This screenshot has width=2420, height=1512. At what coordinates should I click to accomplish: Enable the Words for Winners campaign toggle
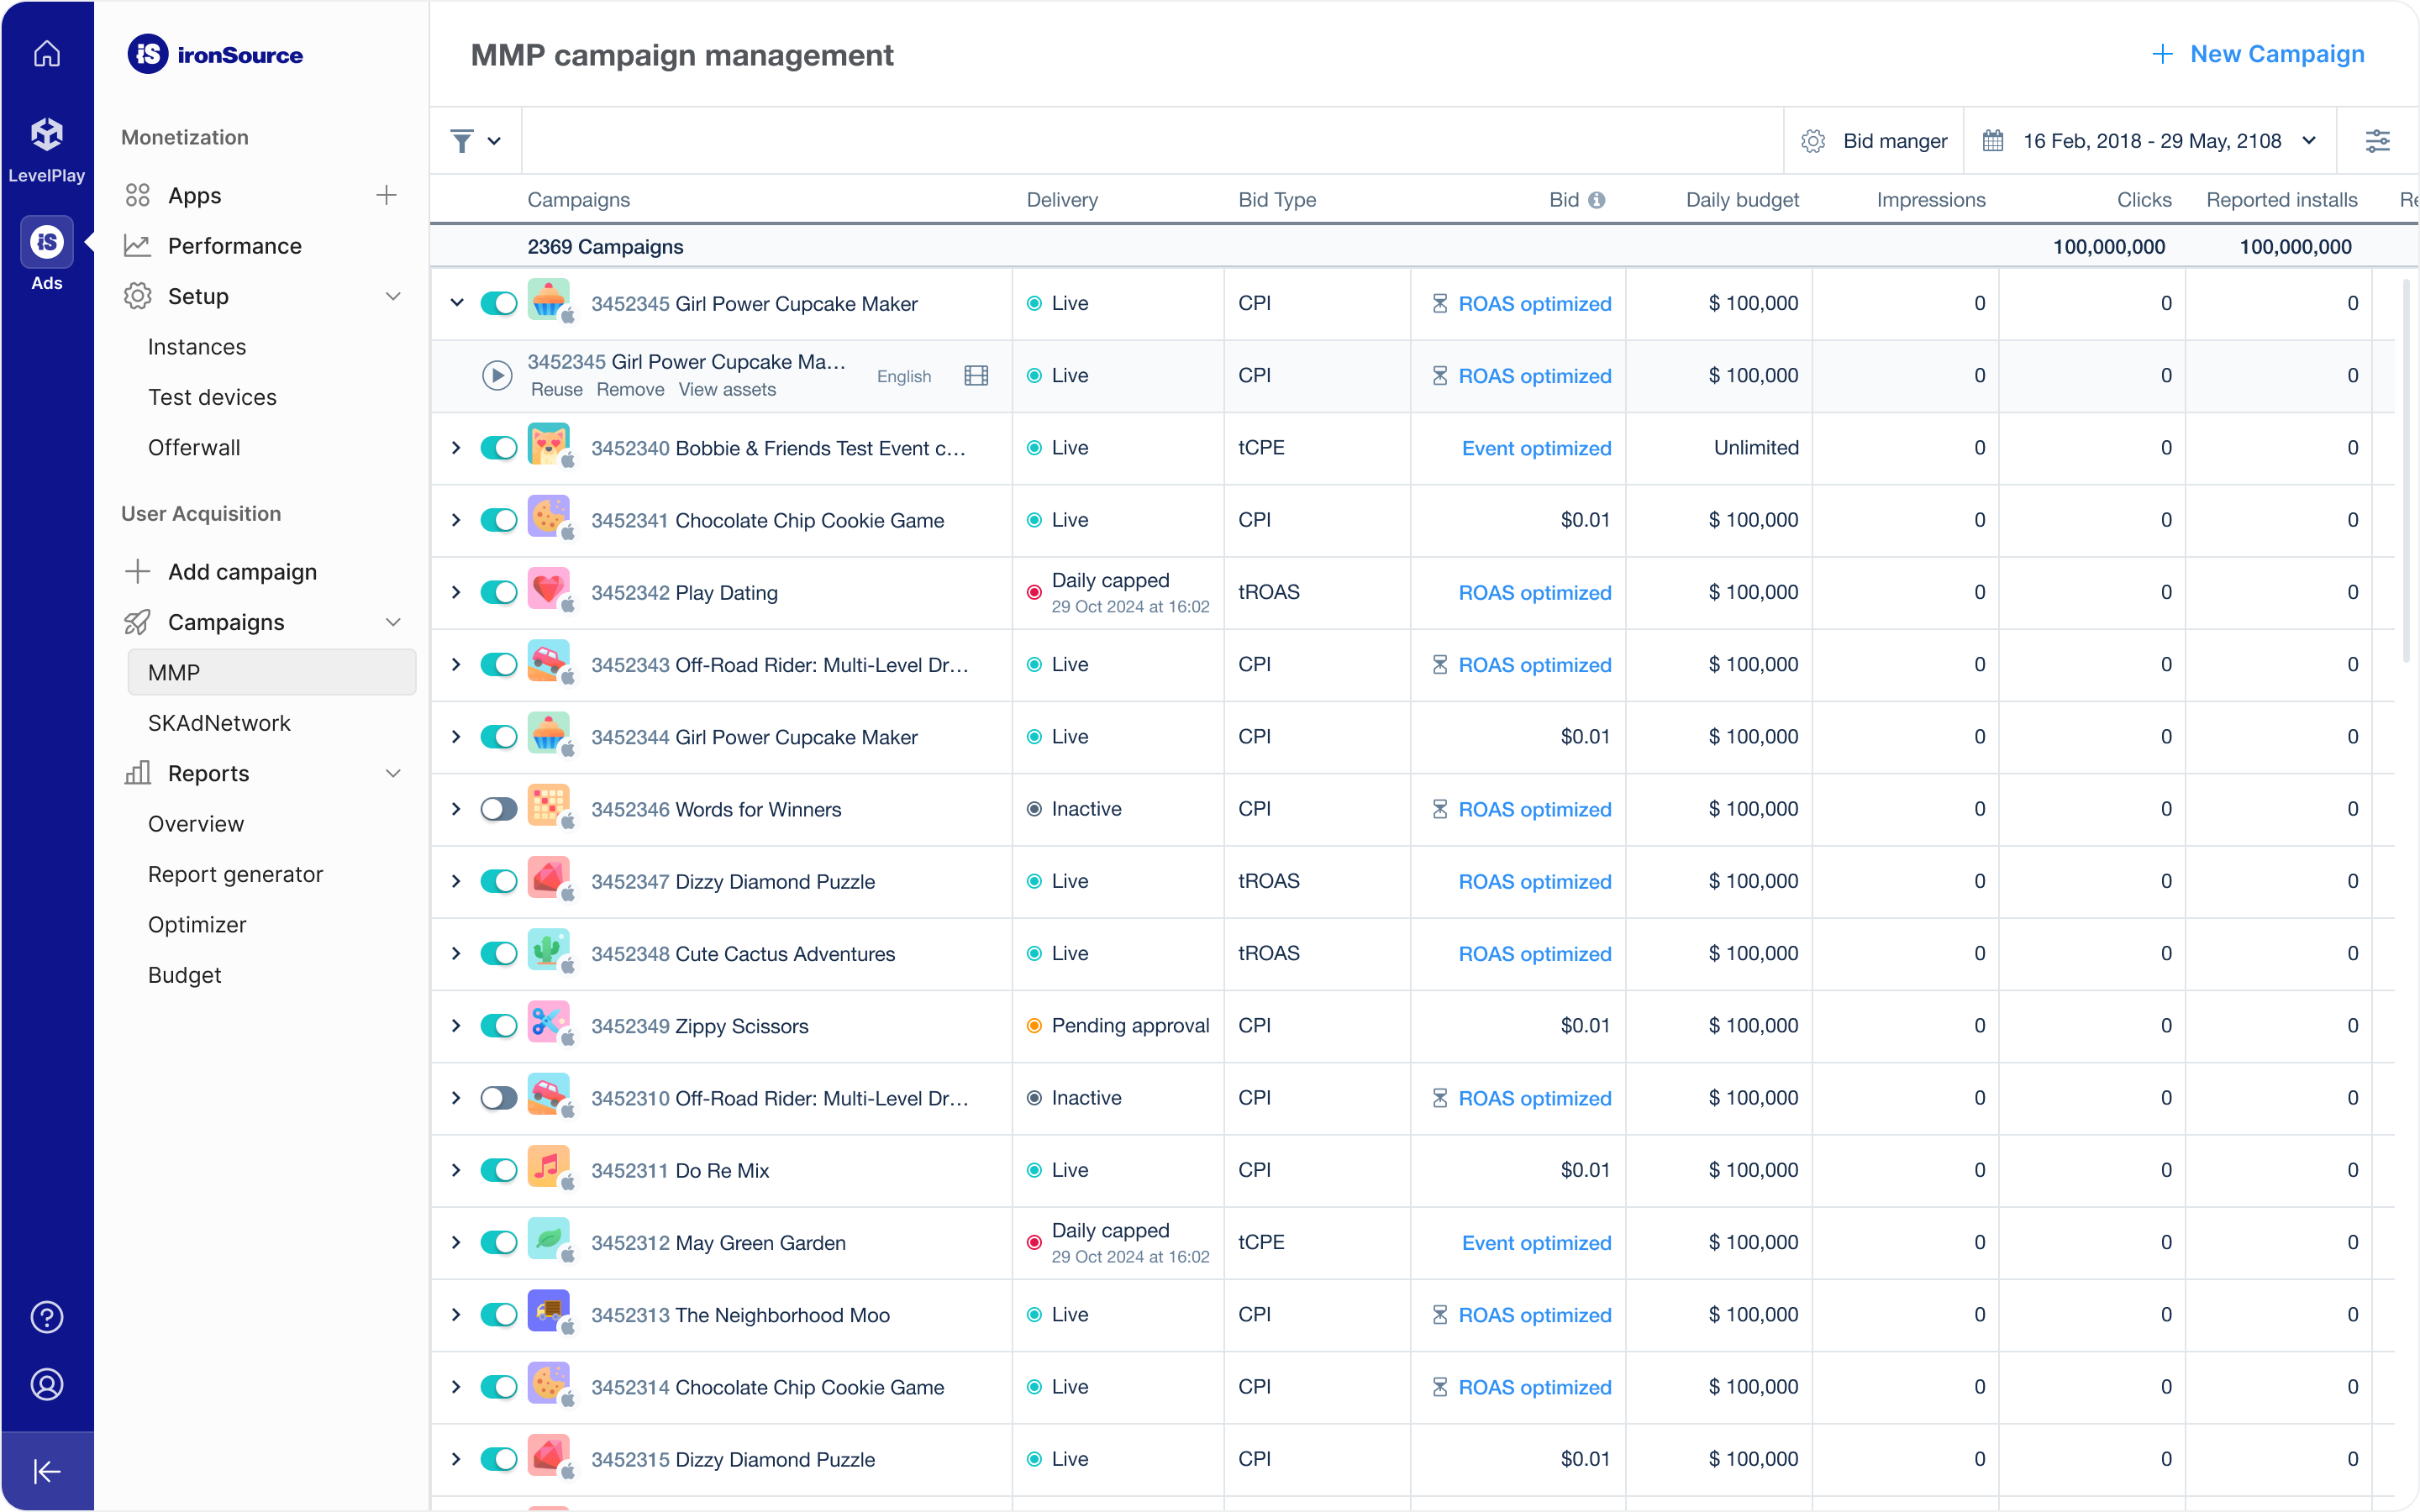pos(498,809)
